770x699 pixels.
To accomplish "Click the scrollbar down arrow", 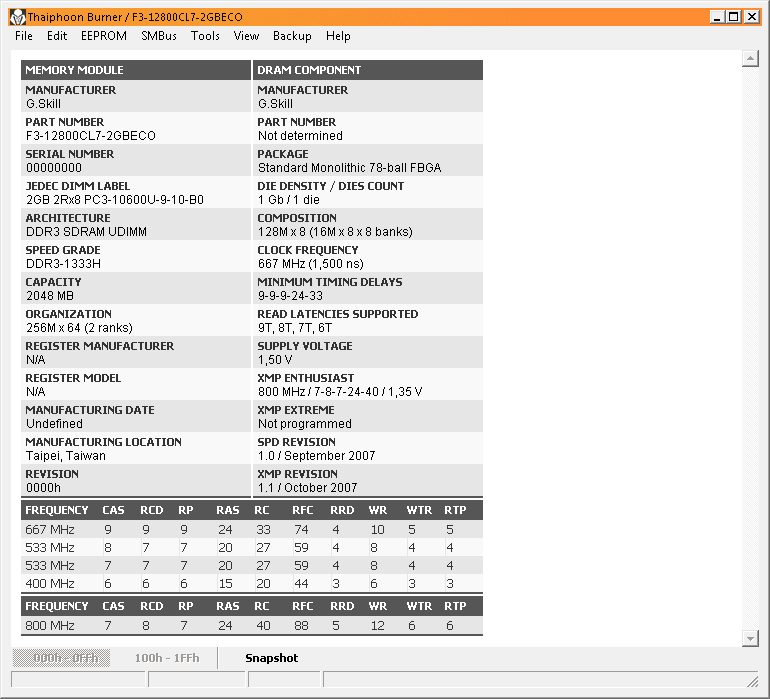I will click(750, 638).
